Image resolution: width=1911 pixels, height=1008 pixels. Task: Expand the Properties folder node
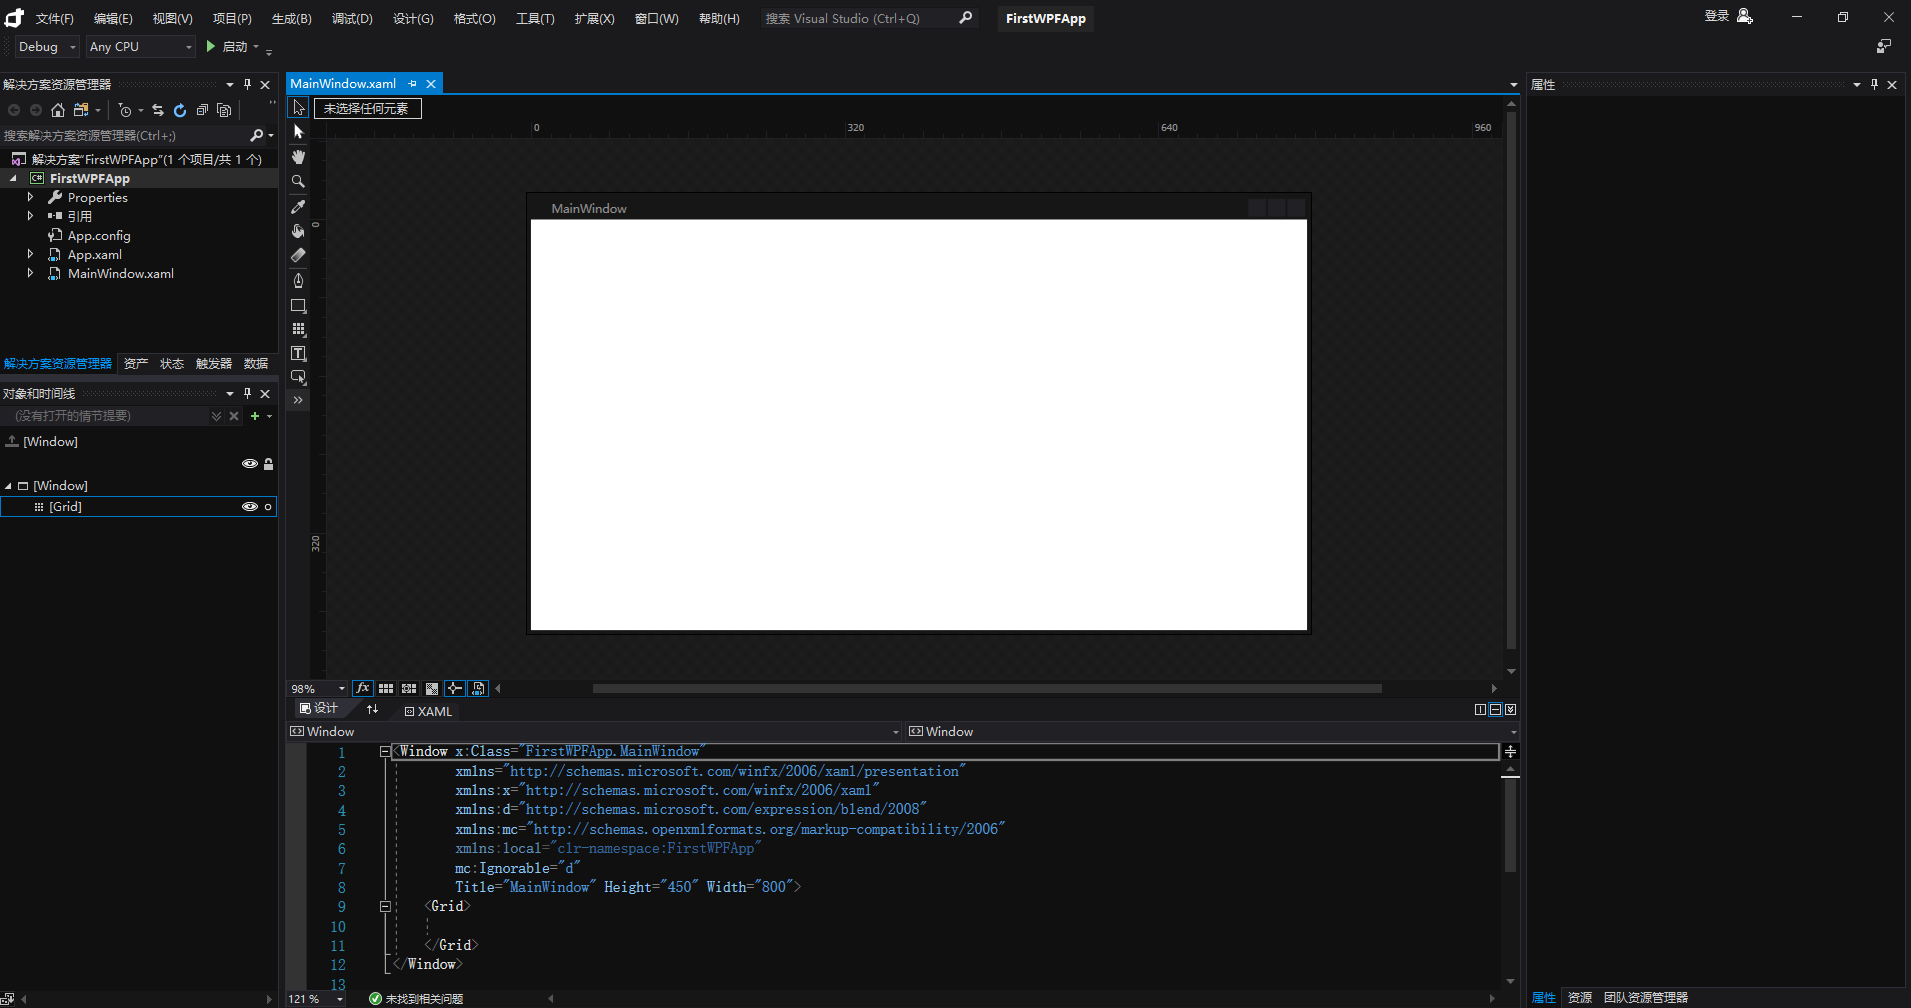click(x=30, y=198)
